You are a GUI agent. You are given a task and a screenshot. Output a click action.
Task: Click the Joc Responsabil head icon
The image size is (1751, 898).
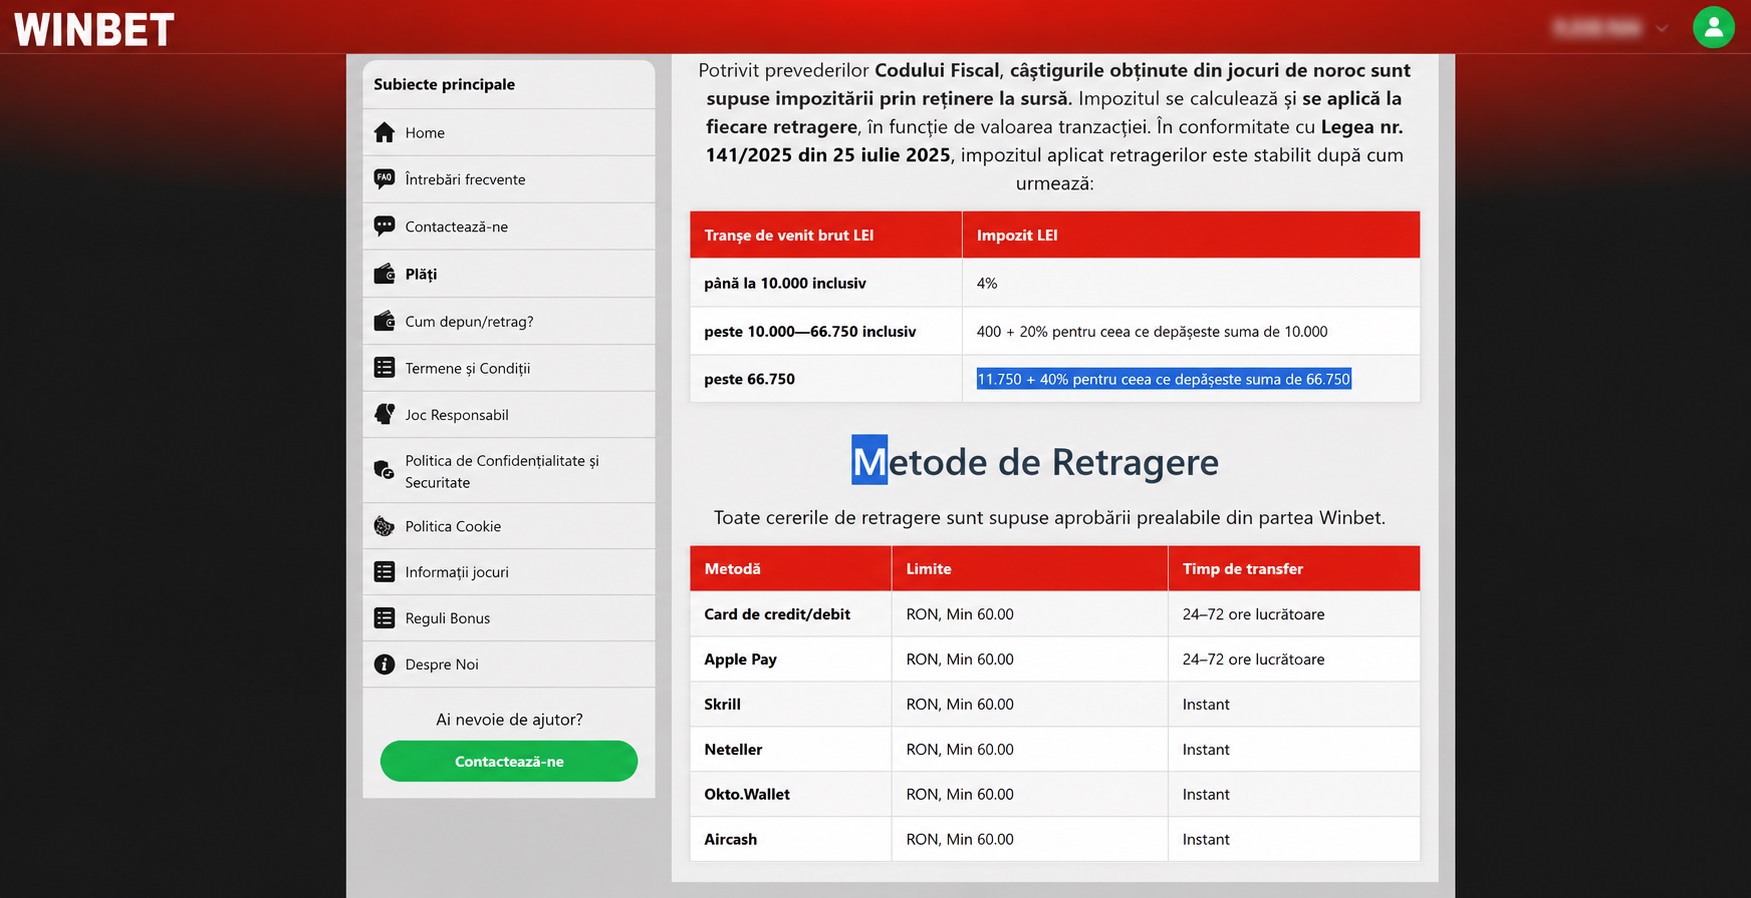pyautogui.click(x=384, y=414)
